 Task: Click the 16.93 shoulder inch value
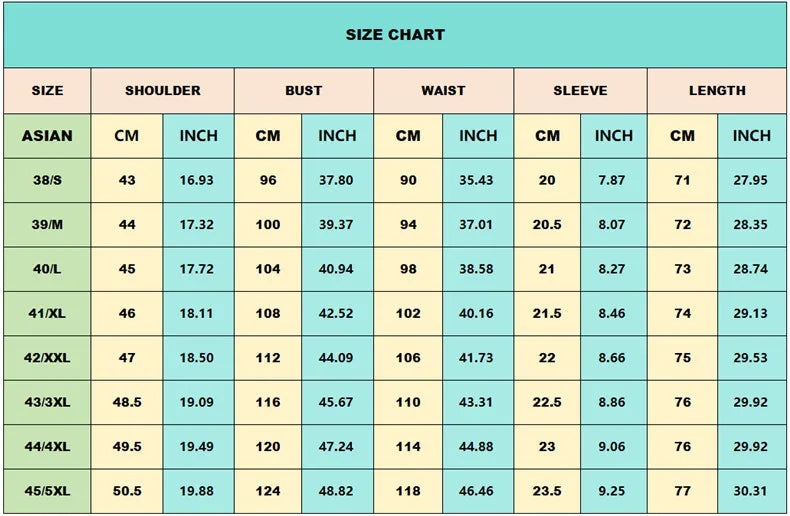coord(197,181)
